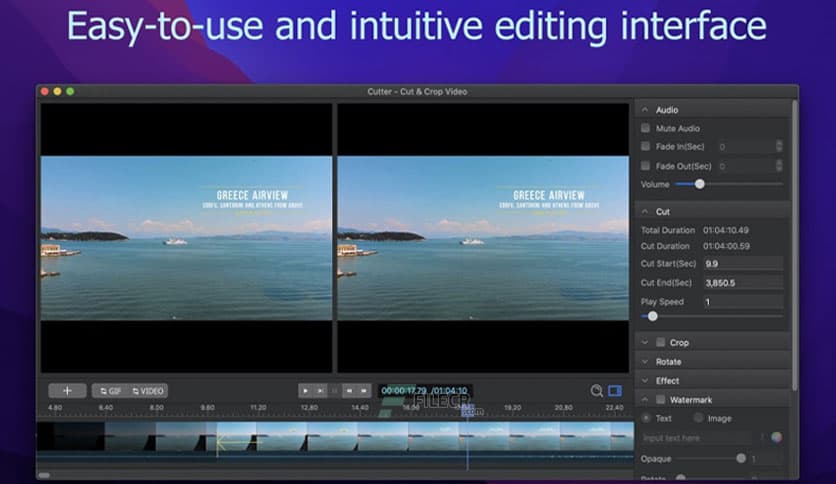This screenshot has width=836, height=484.
Task: Collapse the Watermark section
Action: [x=645, y=399]
